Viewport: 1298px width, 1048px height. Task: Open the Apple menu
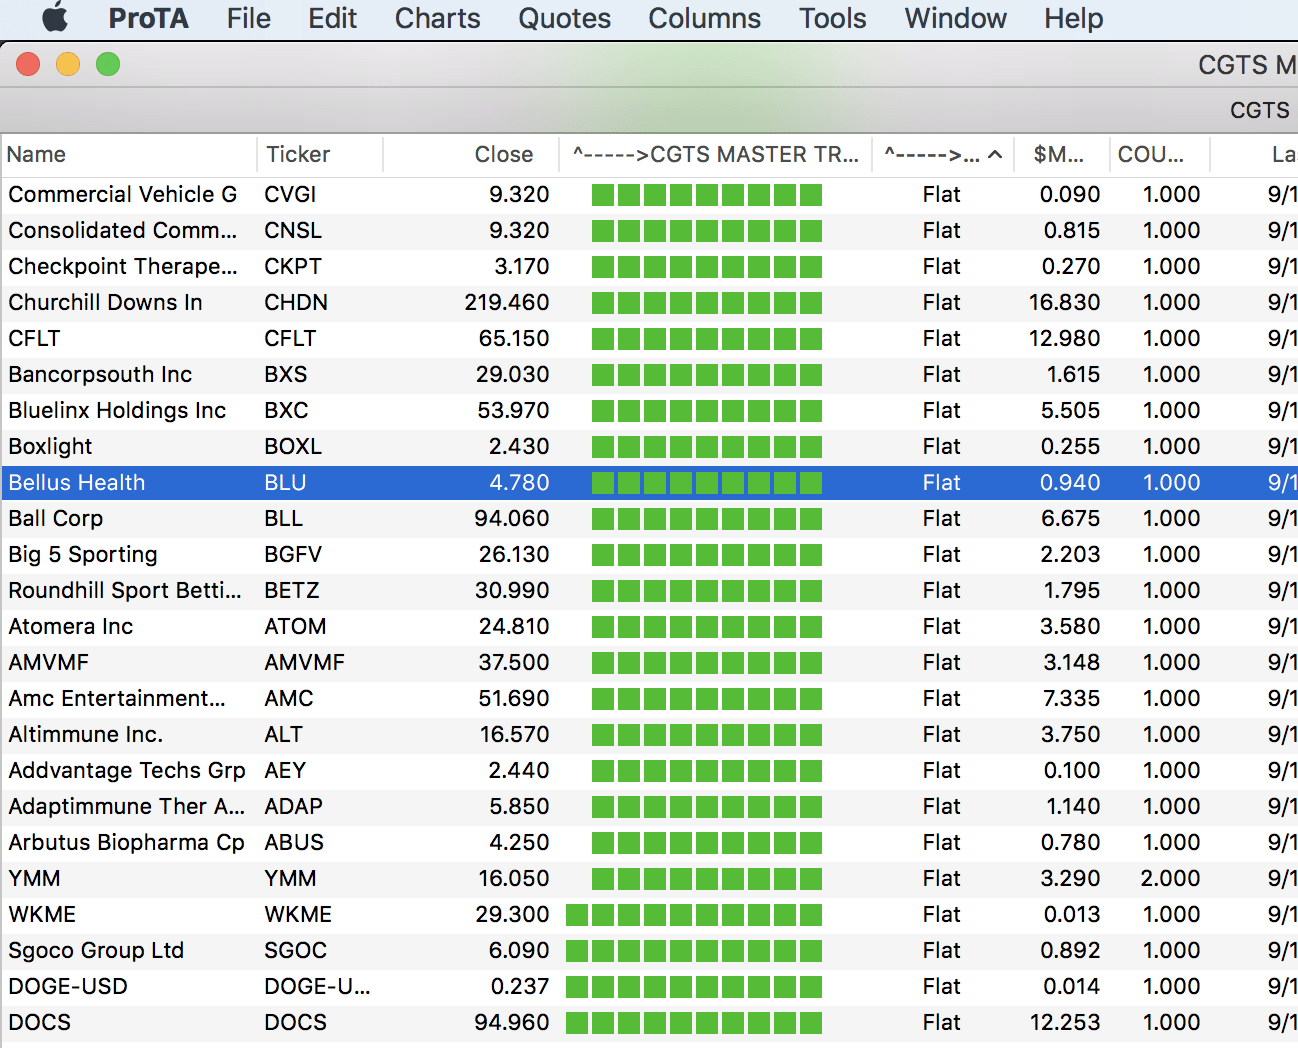pos(55,18)
